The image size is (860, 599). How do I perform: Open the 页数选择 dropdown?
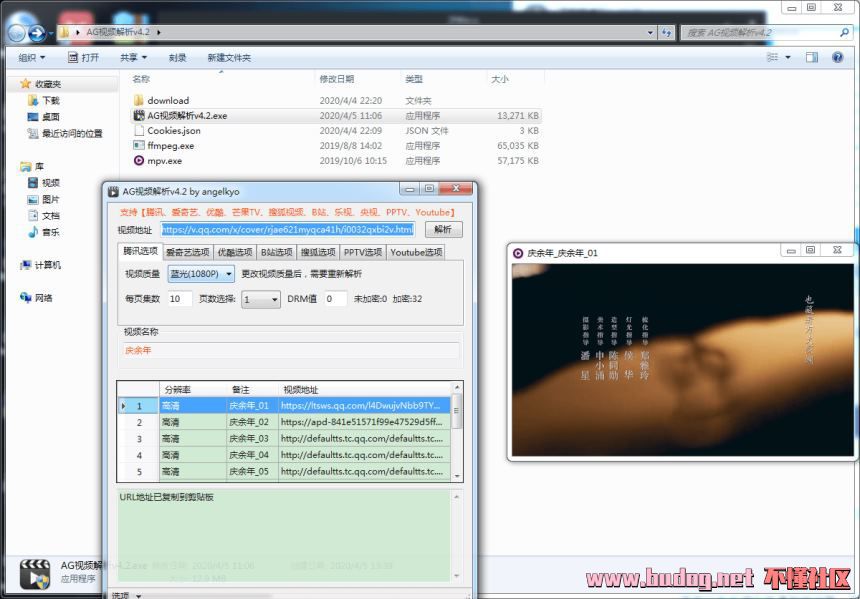(261, 299)
